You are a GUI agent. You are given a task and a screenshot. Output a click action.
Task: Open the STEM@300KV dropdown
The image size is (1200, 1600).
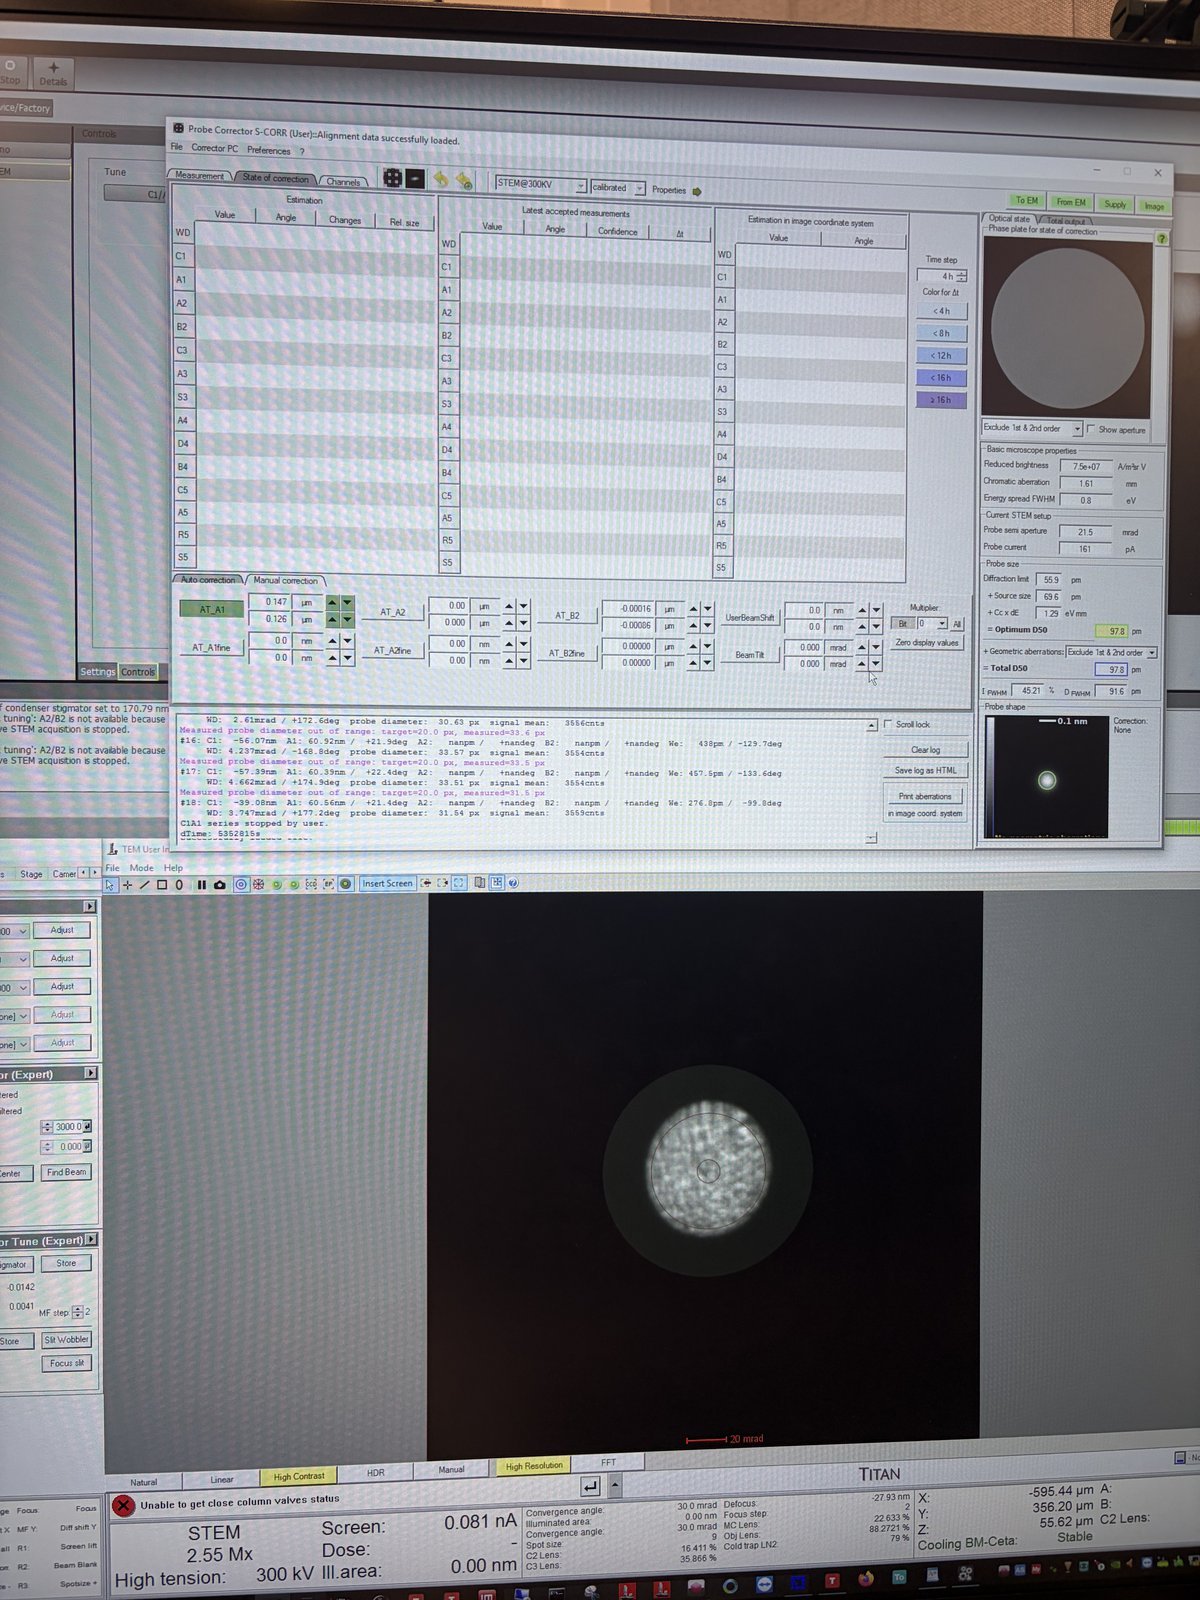[x=541, y=184]
